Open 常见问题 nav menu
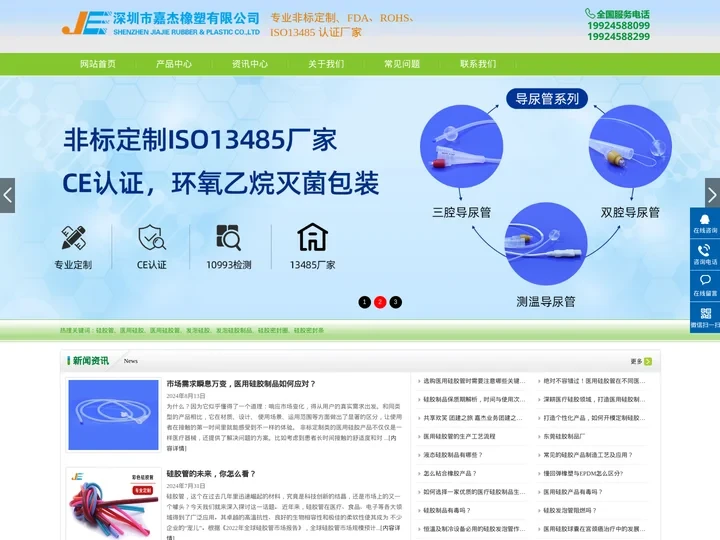The image size is (720, 540). pyautogui.click(x=402, y=64)
